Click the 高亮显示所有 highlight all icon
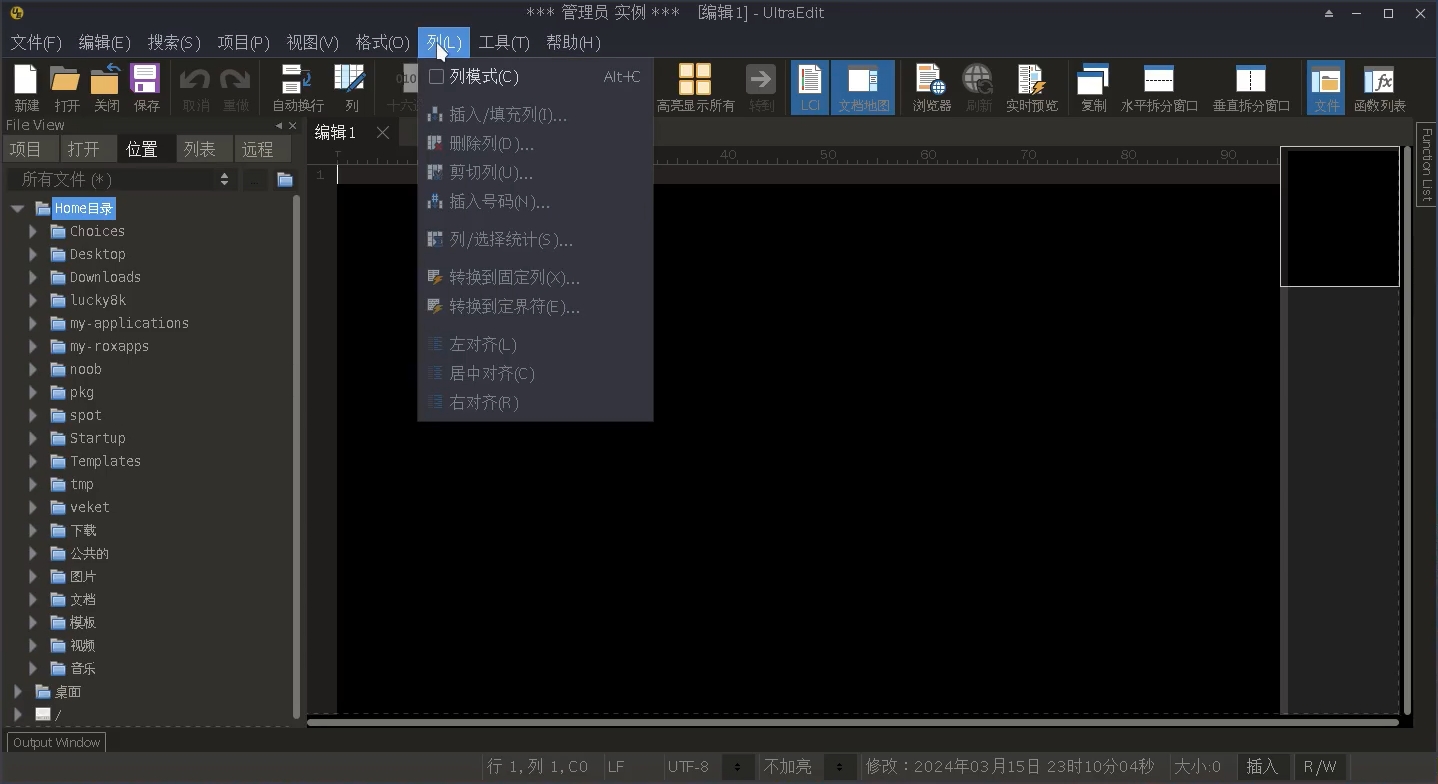Image resolution: width=1438 pixels, height=784 pixels. pos(695,87)
